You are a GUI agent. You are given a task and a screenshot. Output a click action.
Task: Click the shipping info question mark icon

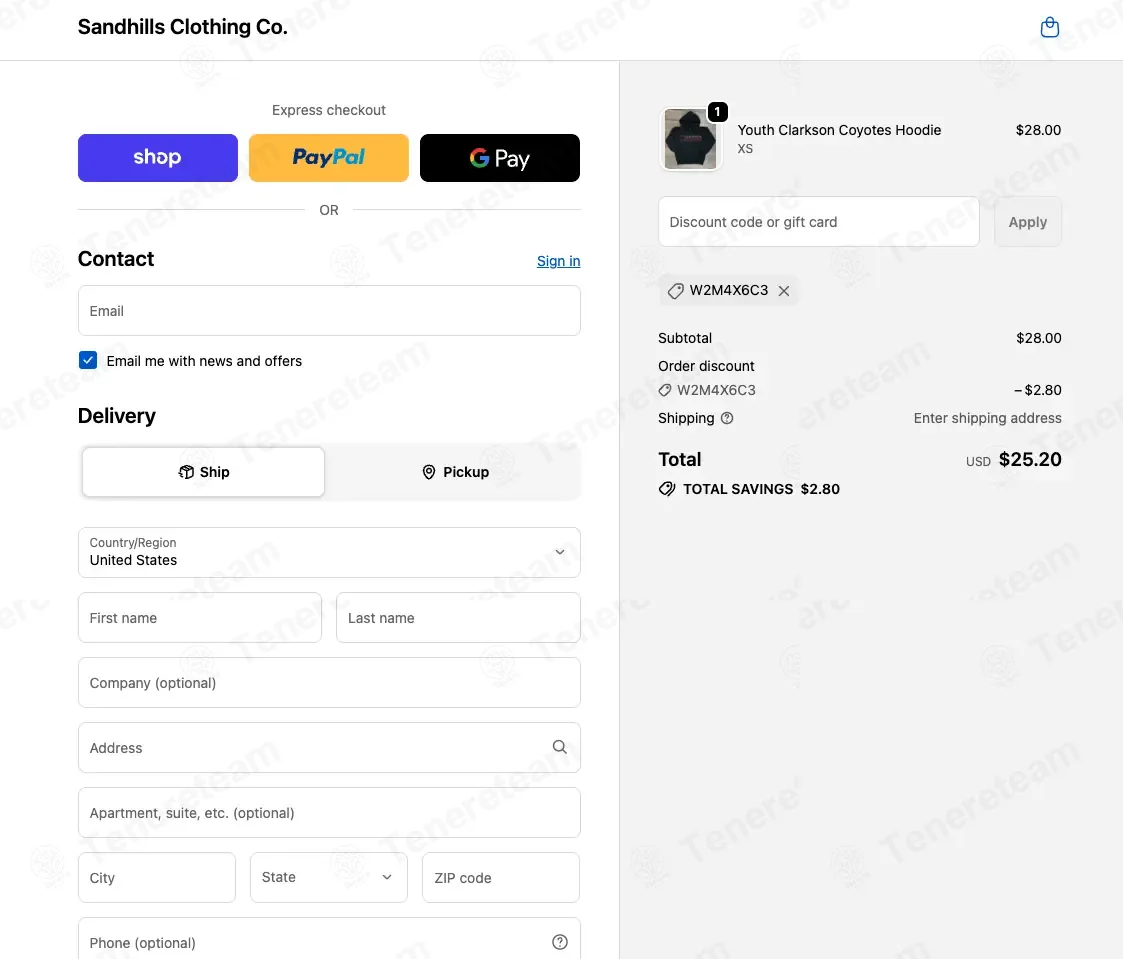[x=726, y=418]
